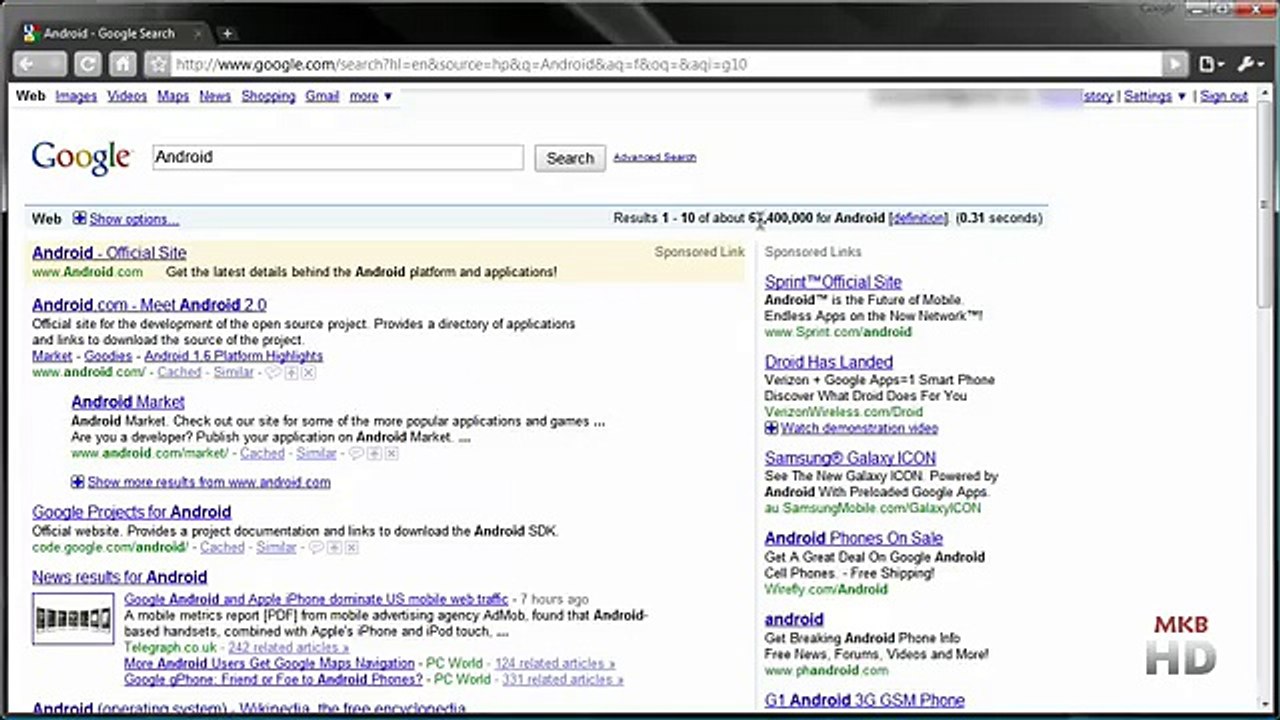Open Cached link for www.android.com/ result
The image size is (1280, 720).
[179, 372]
